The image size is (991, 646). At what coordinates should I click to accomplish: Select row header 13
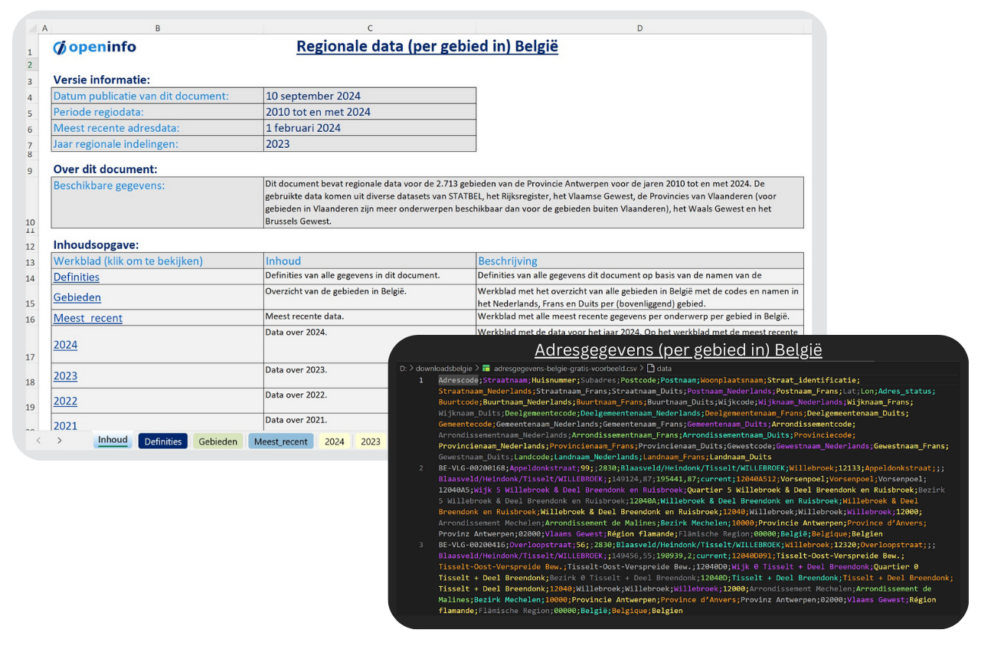[x=30, y=262]
